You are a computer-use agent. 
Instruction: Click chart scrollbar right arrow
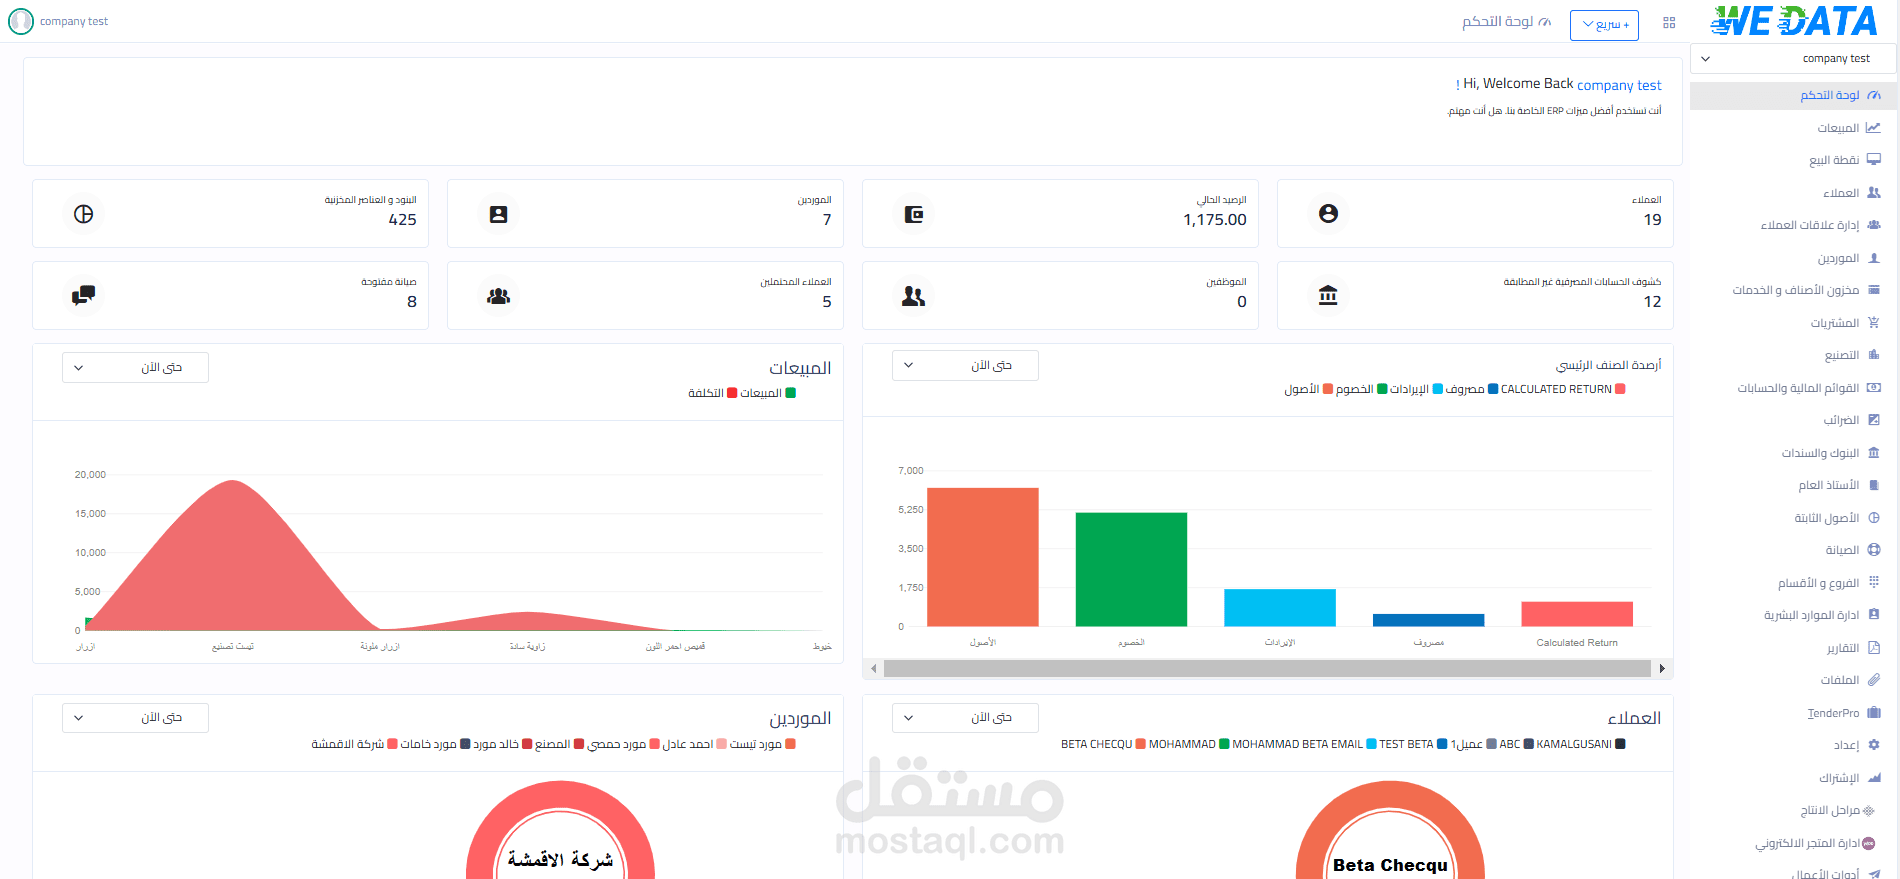pyautogui.click(x=1662, y=668)
